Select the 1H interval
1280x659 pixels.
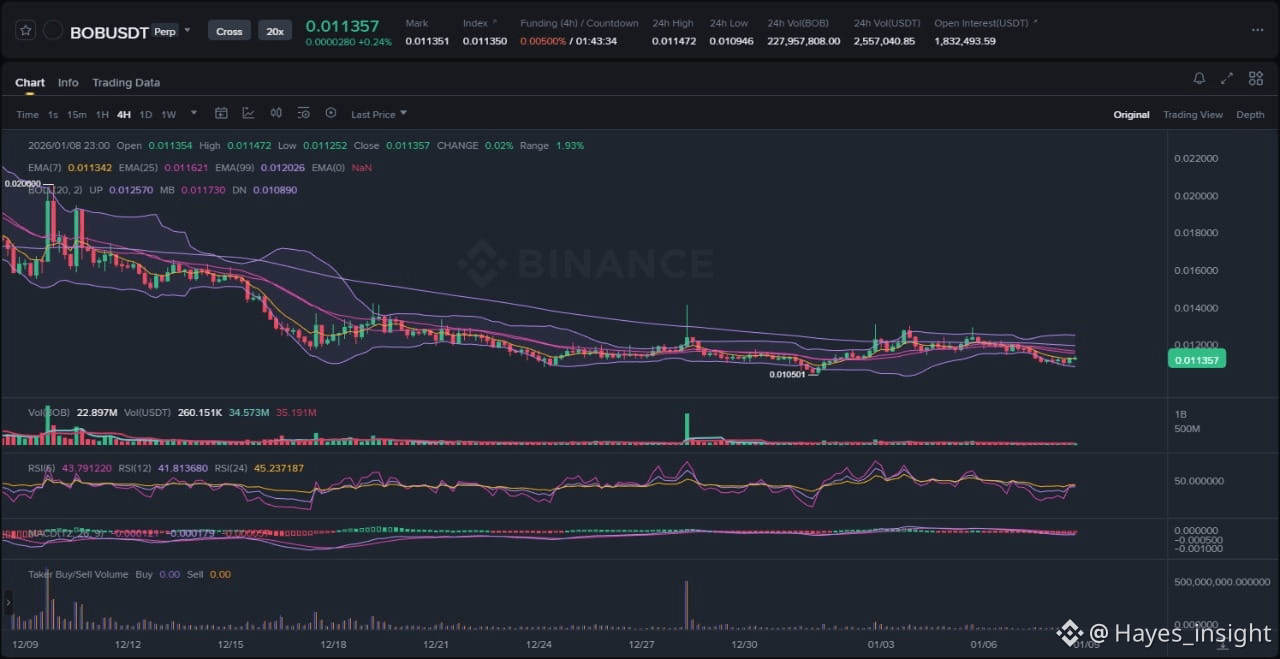coord(102,114)
